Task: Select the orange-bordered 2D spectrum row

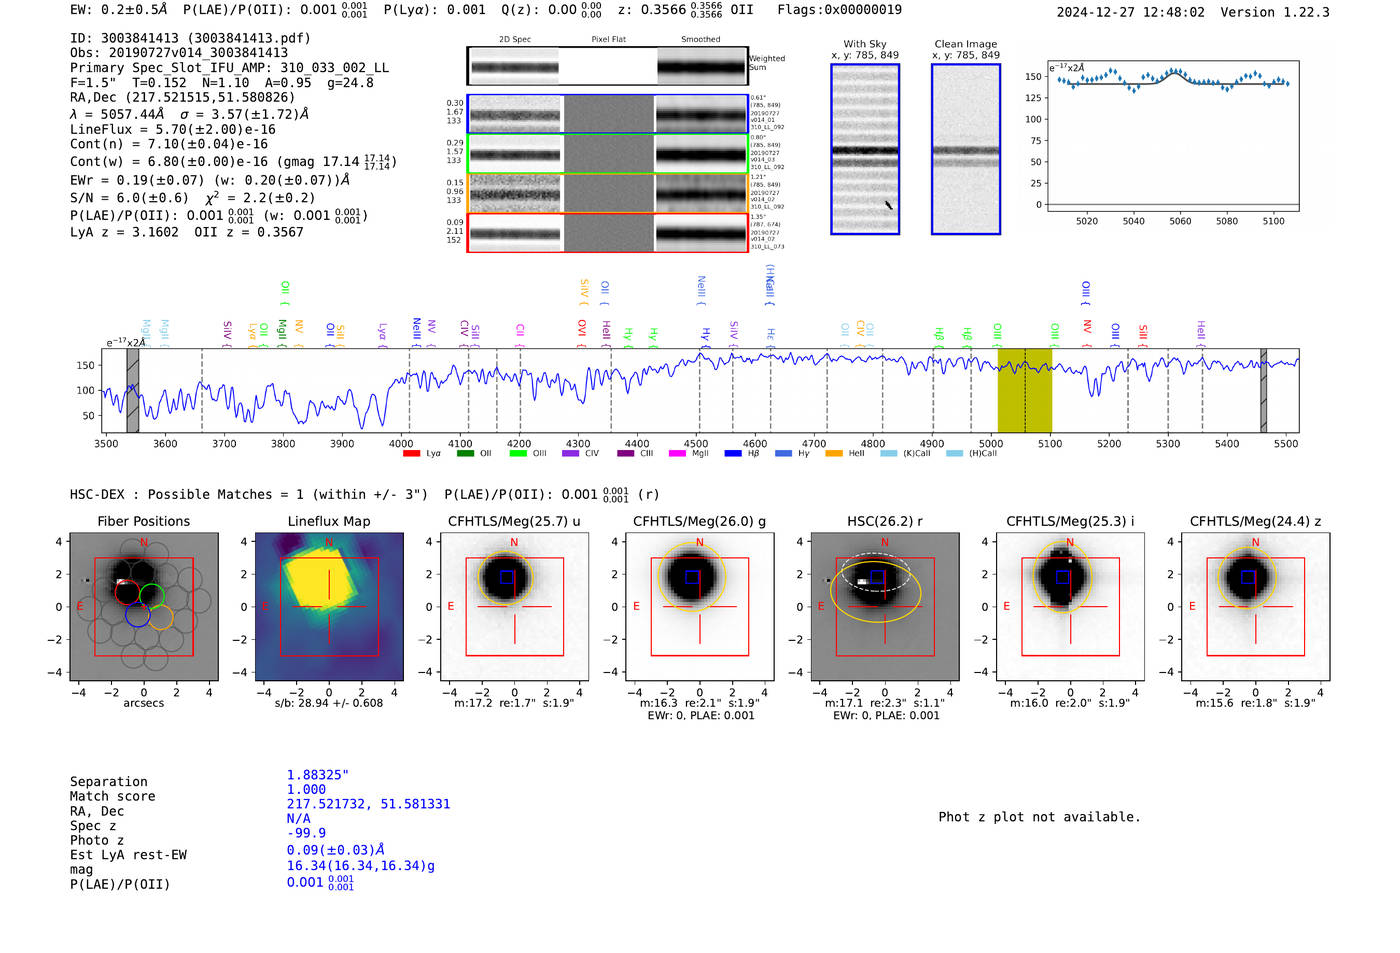Action: 608,193
